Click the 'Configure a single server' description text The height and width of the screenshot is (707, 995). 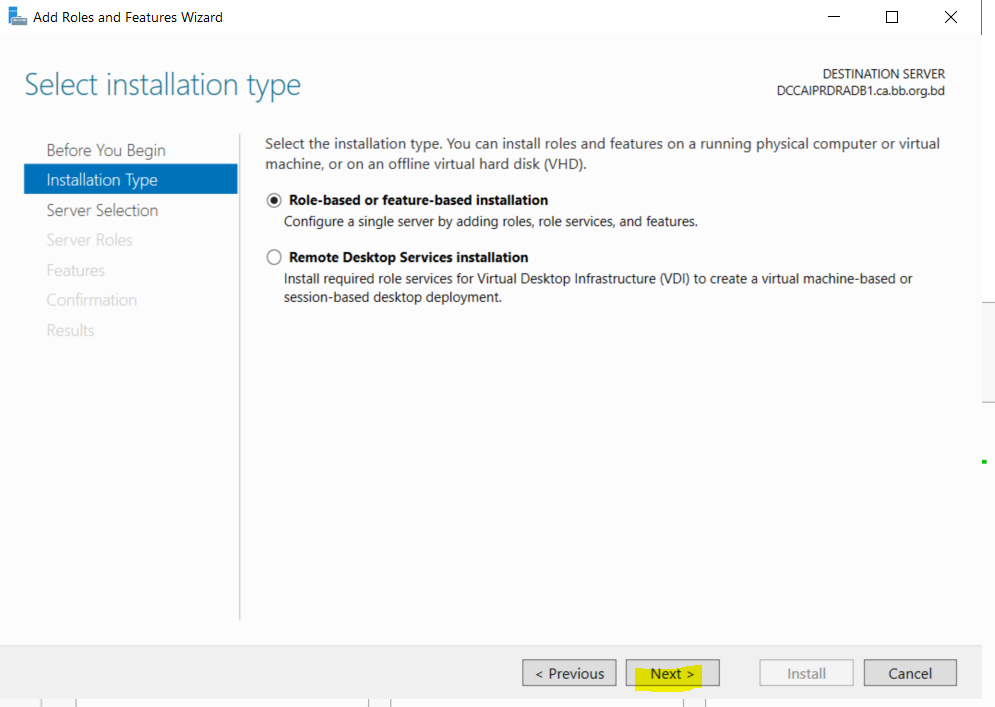point(491,221)
